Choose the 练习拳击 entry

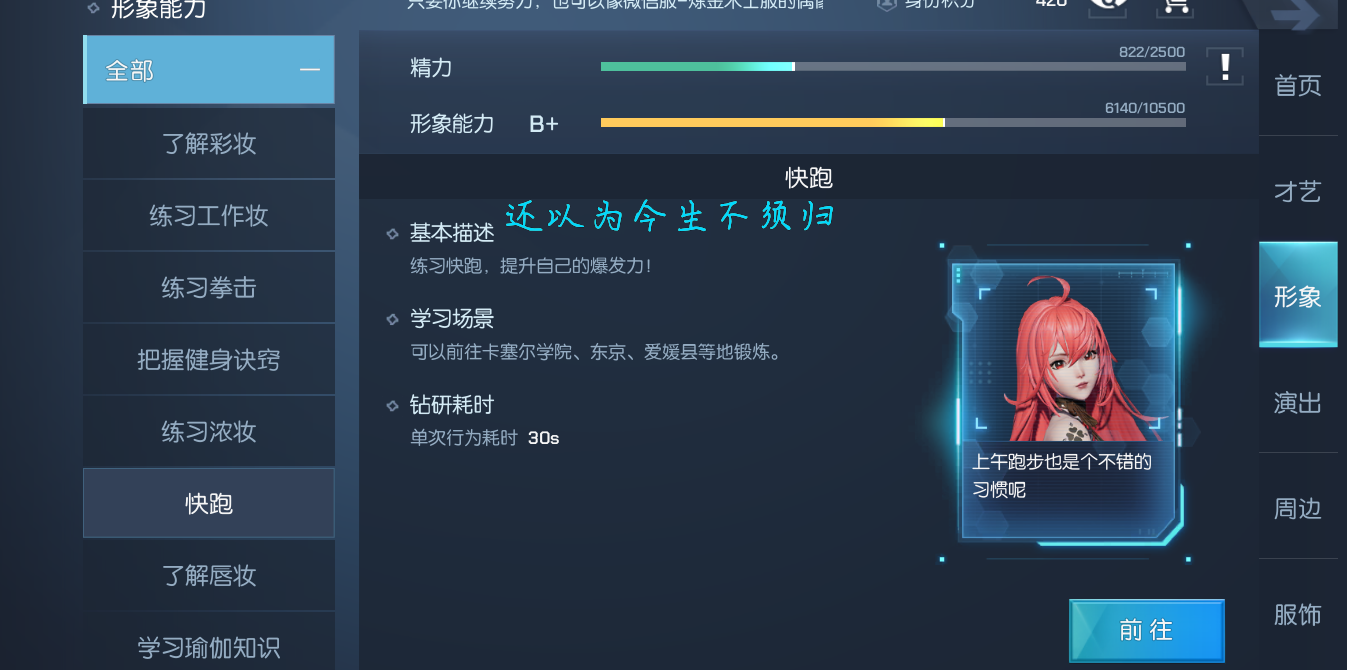coord(209,288)
